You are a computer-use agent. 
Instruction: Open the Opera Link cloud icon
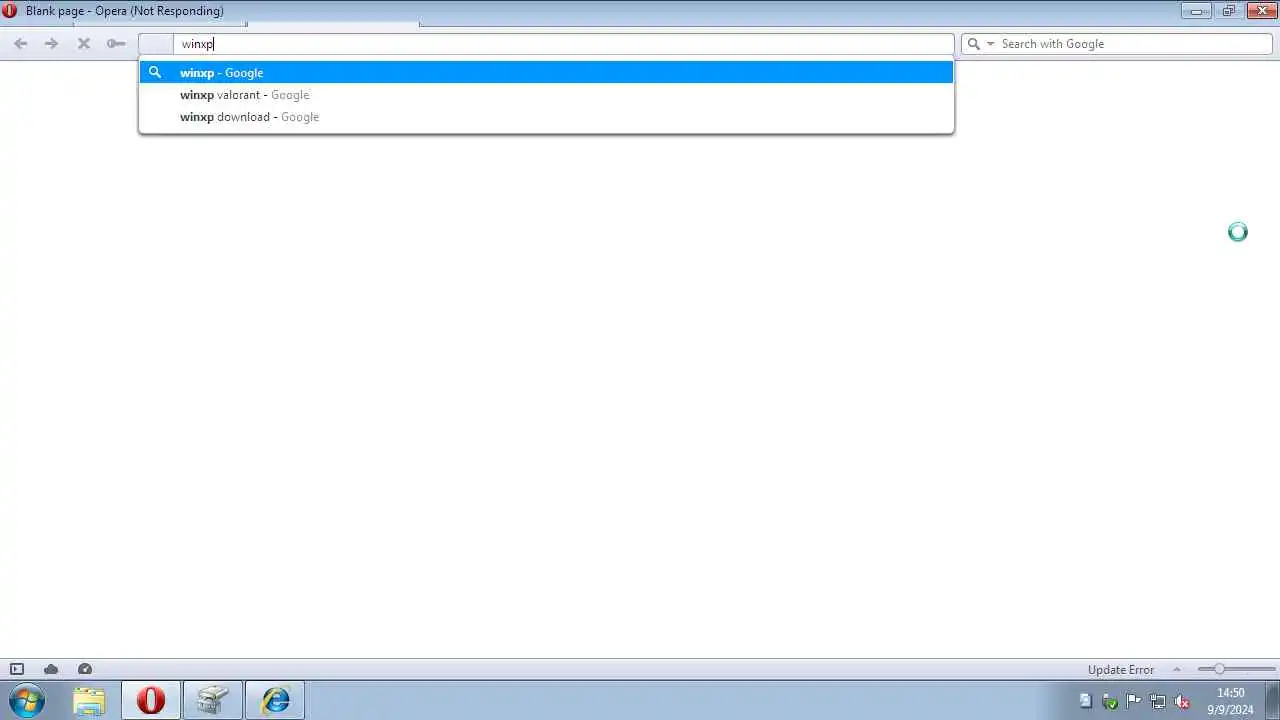tap(51, 669)
